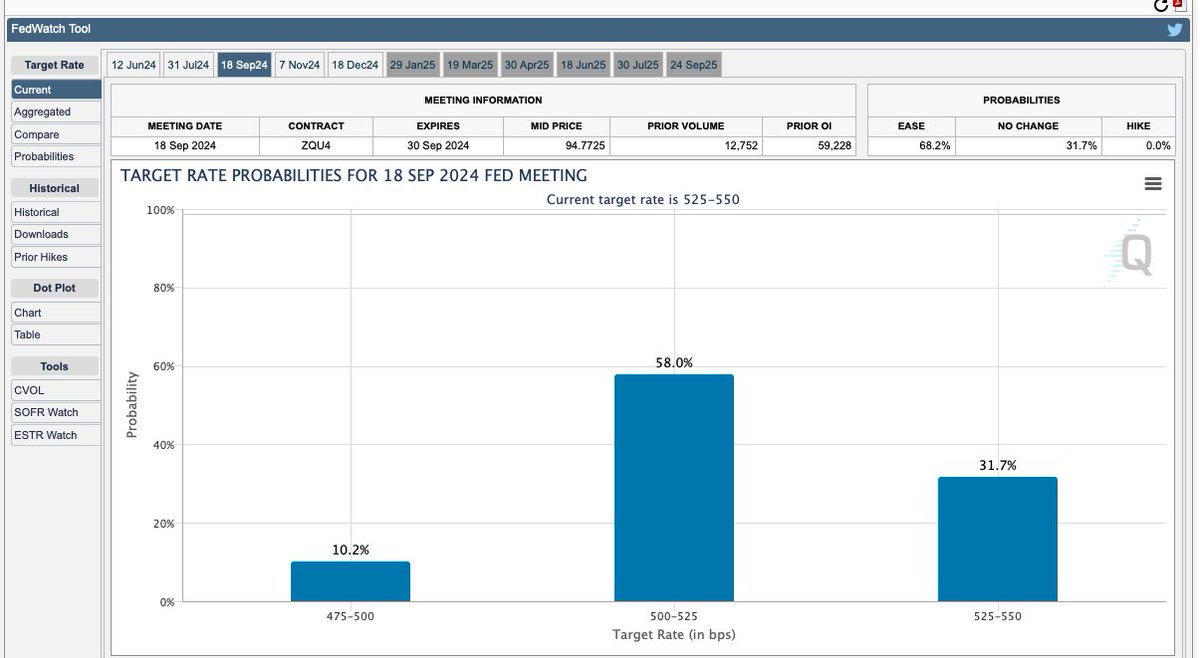Click the 30 Sep 2024 expires cell
1200x658 pixels.
[438, 146]
